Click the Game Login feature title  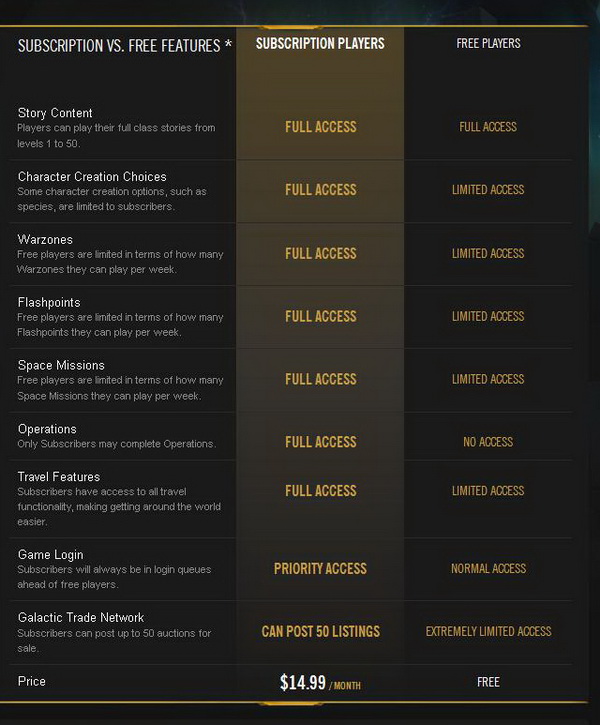pos(50,555)
